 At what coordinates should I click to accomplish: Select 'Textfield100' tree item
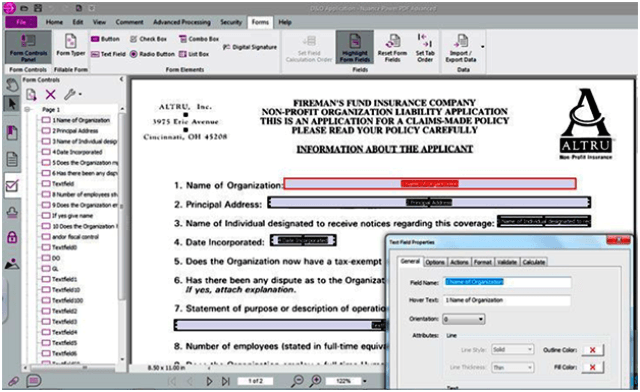pos(62,301)
